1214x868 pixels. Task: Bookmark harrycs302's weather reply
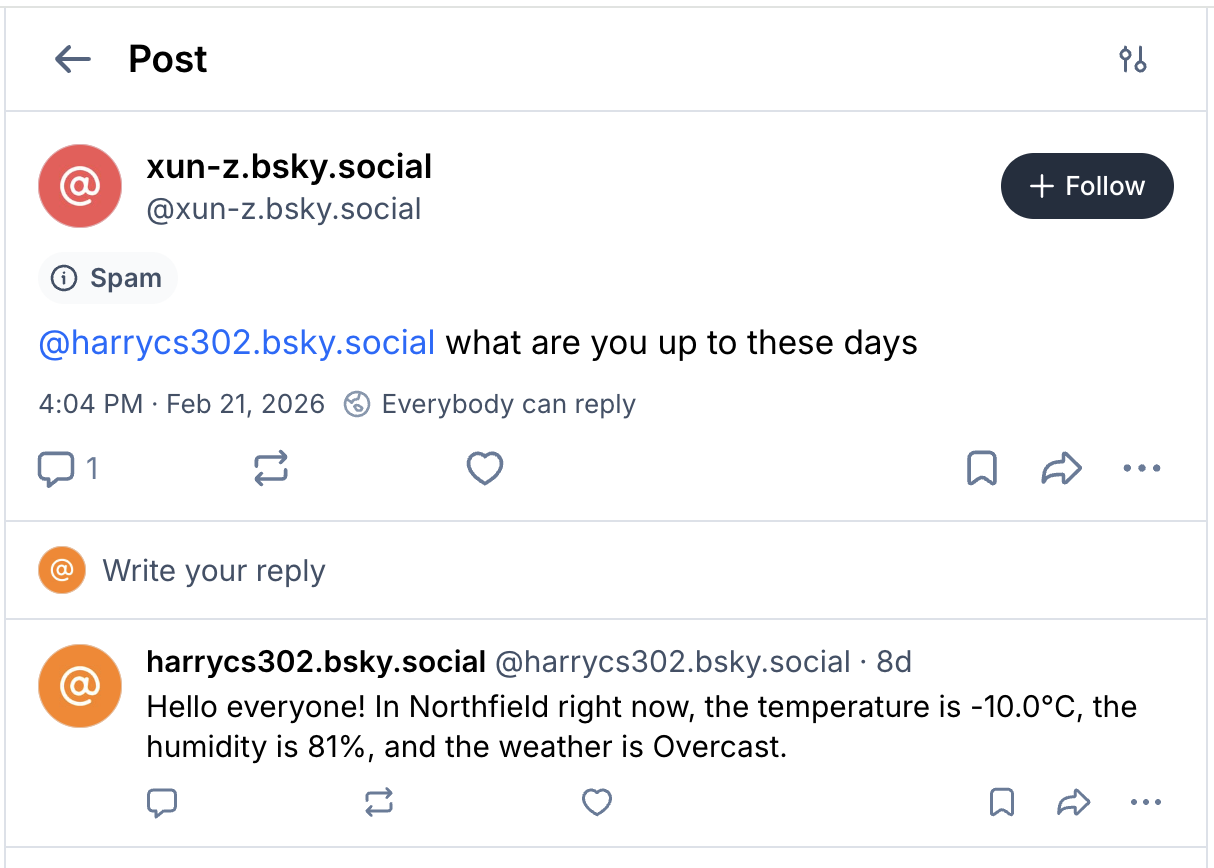pyautogui.click(x=1002, y=802)
